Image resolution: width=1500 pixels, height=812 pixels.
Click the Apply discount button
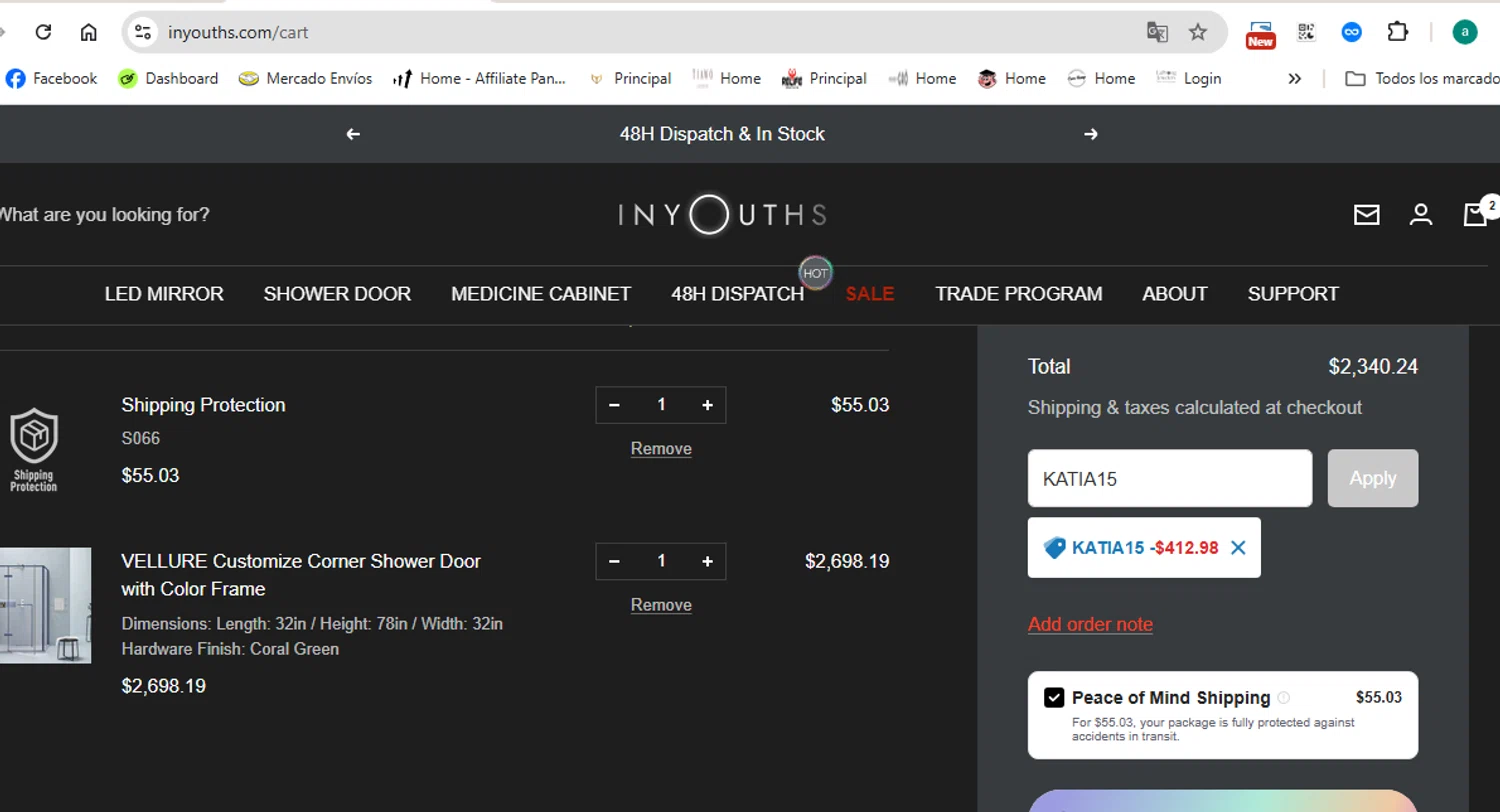click(x=1373, y=478)
